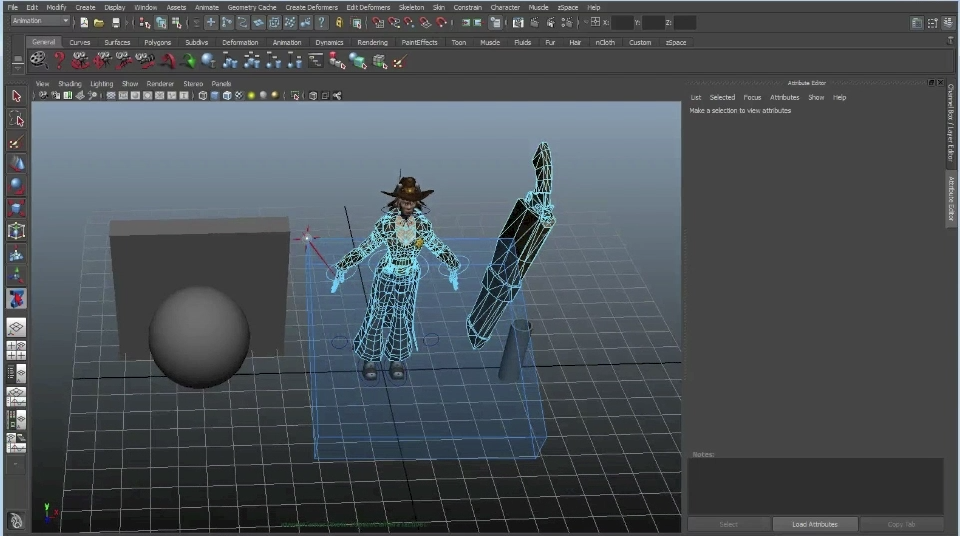
Task: Click the X coordinate input field
Action: coord(621,23)
